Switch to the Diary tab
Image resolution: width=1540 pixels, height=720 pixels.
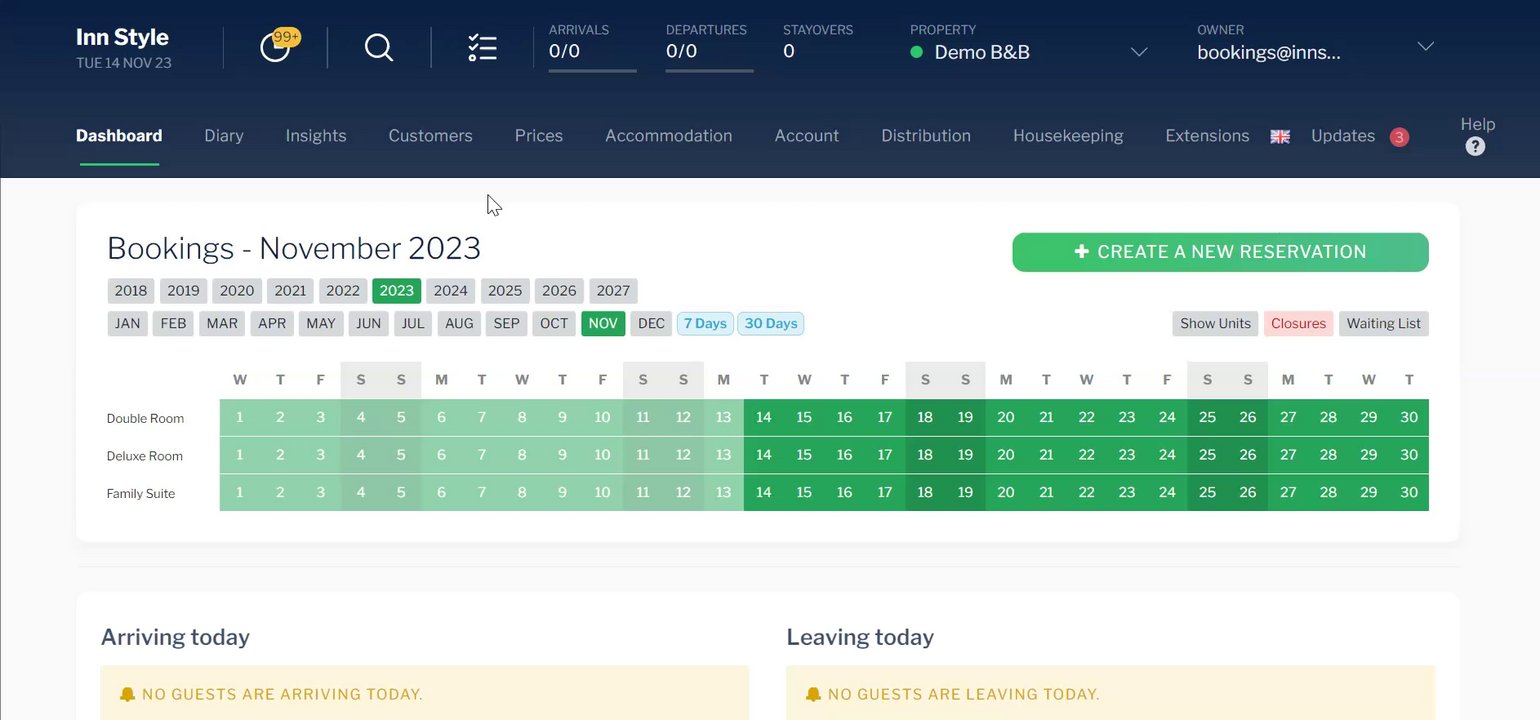pyautogui.click(x=224, y=136)
